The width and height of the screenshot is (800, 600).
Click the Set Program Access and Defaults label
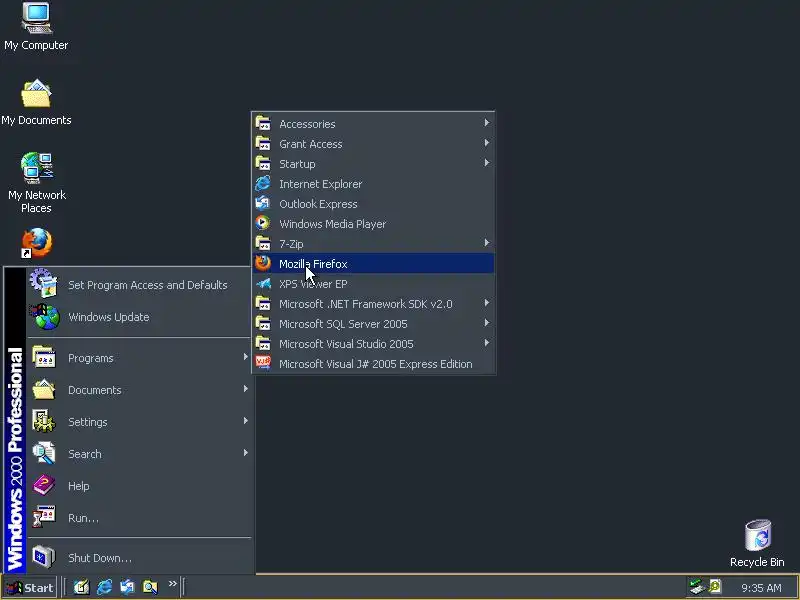pyautogui.click(x=147, y=285)
